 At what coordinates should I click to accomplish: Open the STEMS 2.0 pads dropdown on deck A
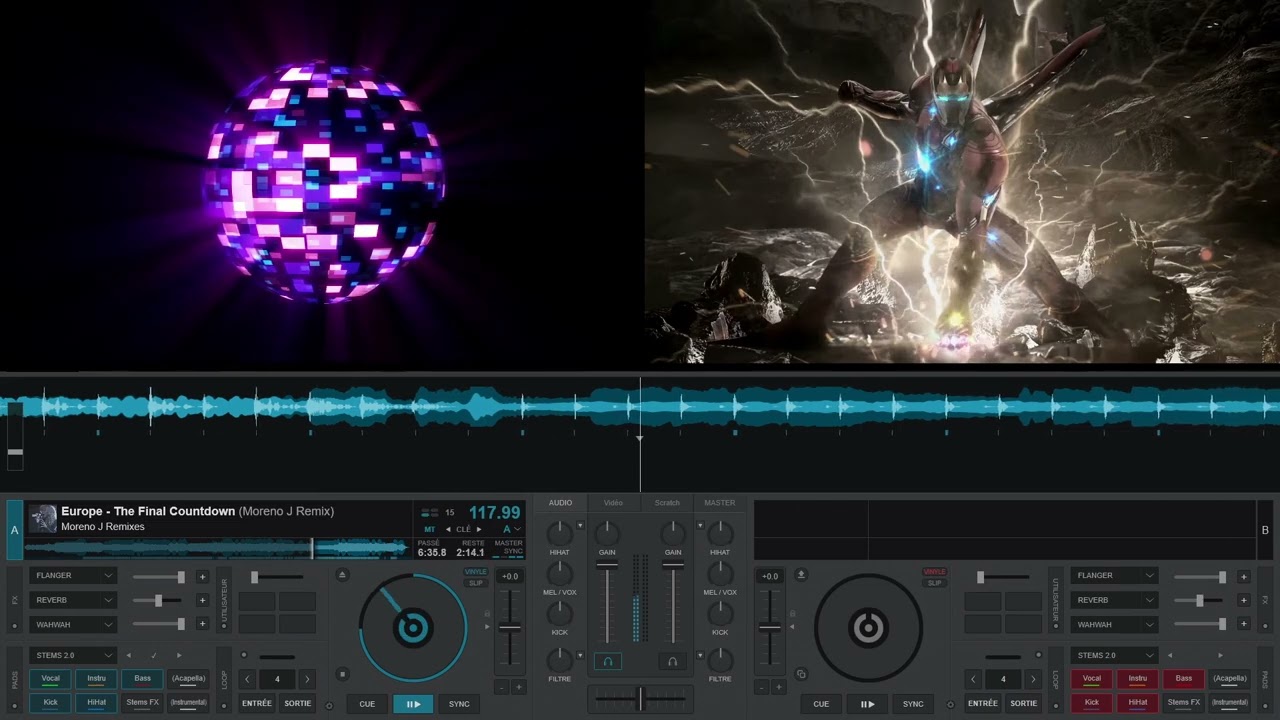coord(74,656)
